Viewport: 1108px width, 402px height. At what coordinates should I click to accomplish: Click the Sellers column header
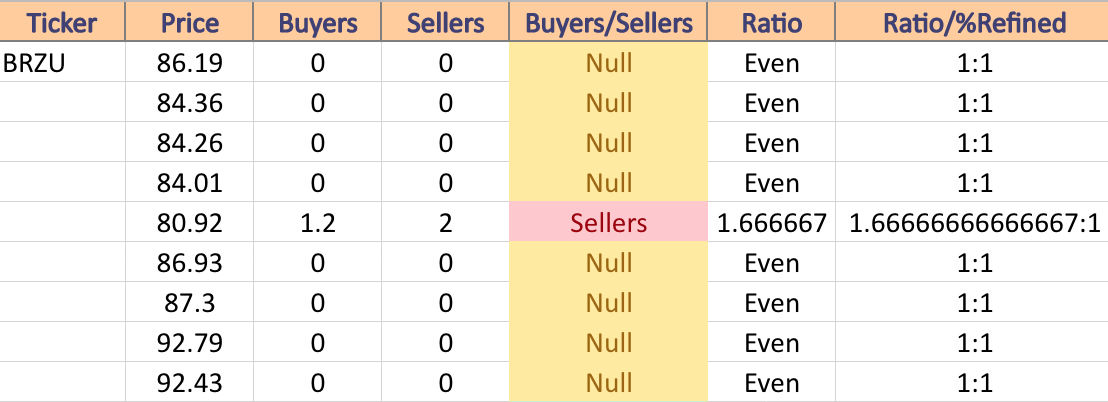pos(445,23)
